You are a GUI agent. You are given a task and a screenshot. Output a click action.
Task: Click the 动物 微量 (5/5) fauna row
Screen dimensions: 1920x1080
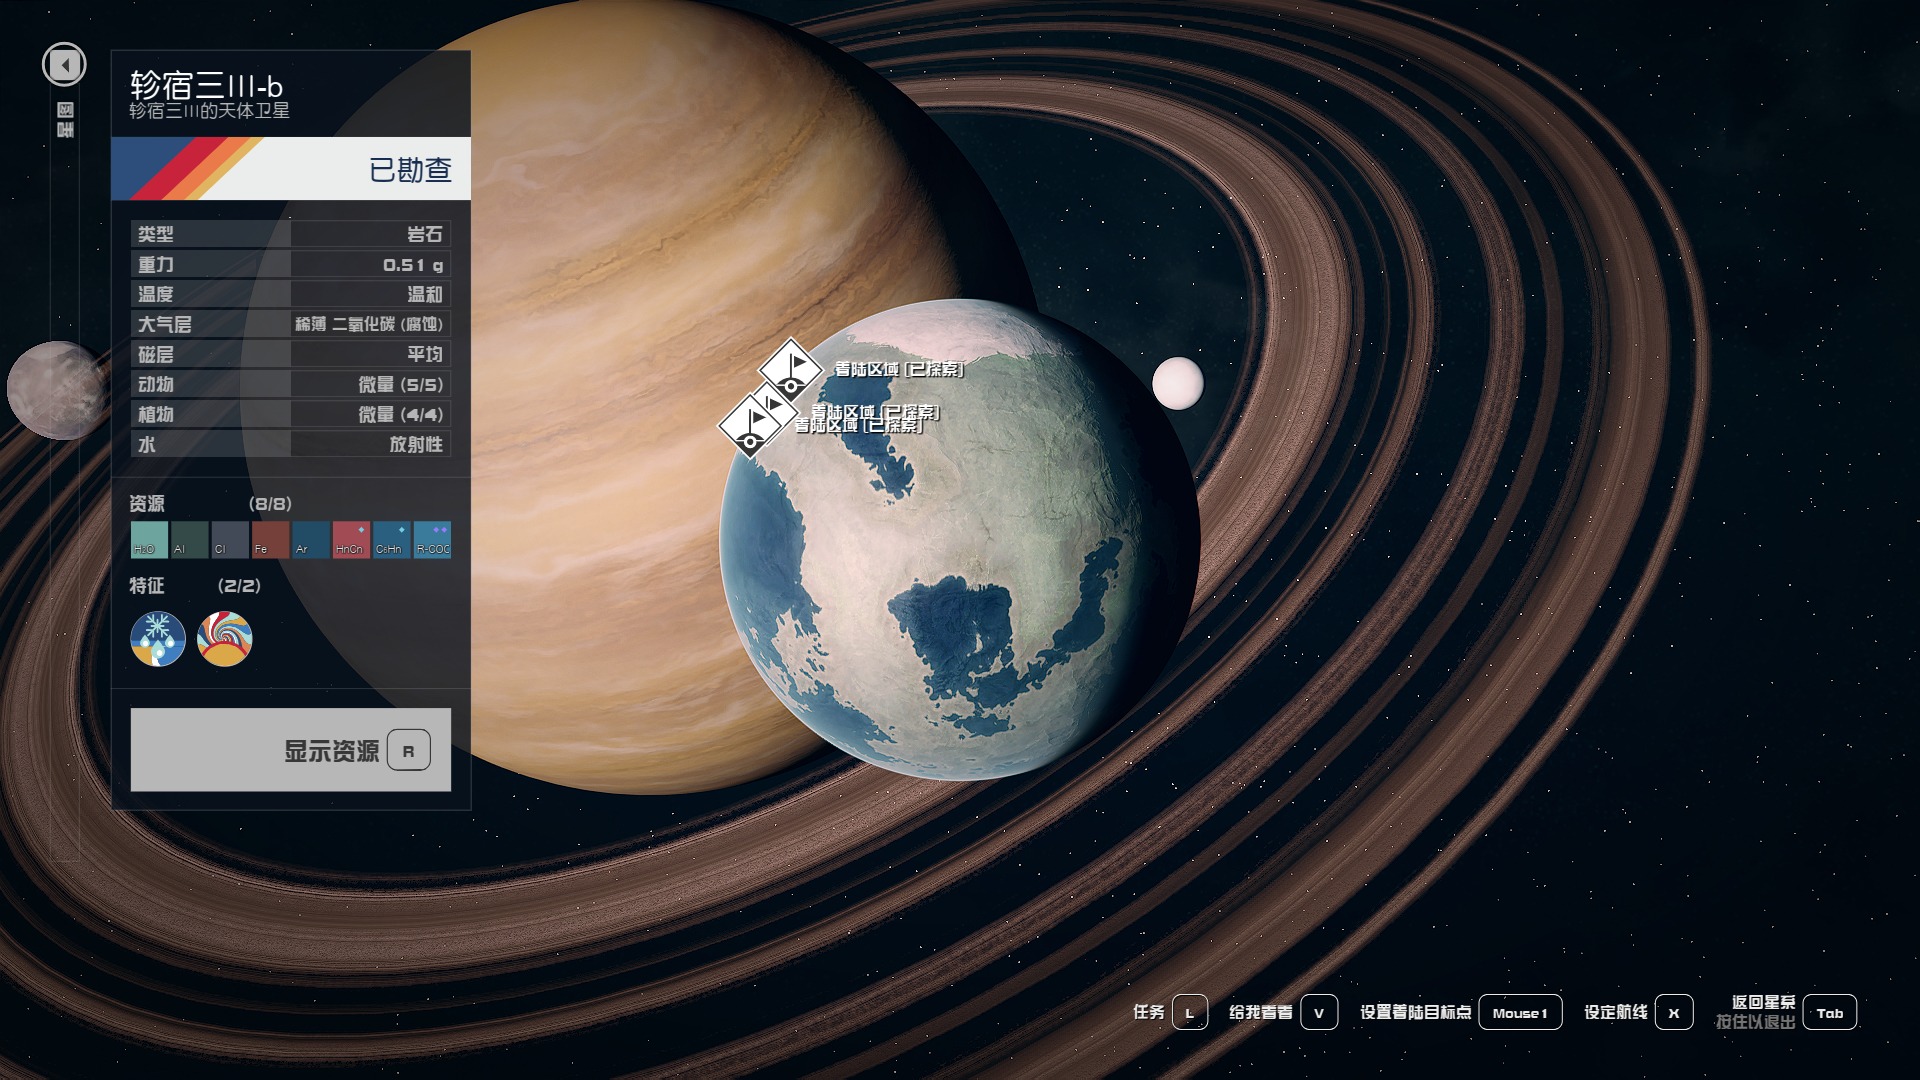click(x=291, y=384)
